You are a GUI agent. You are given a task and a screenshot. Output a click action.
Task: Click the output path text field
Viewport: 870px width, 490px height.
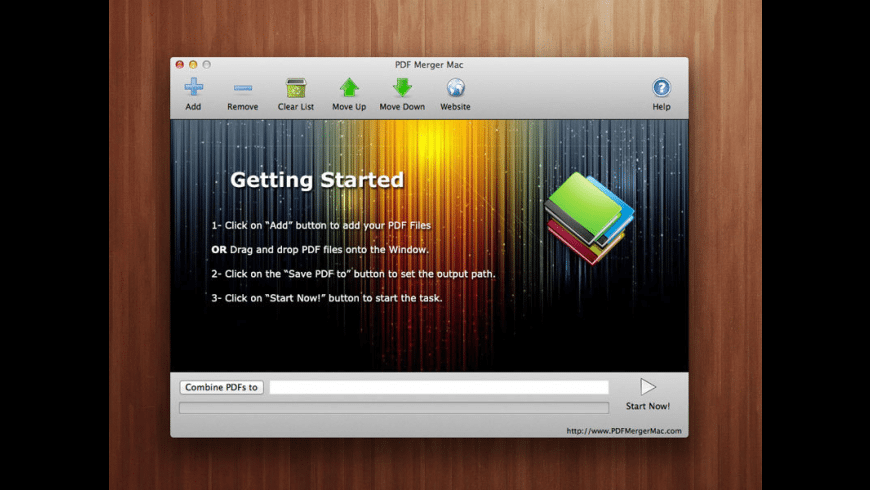point(439,387)
